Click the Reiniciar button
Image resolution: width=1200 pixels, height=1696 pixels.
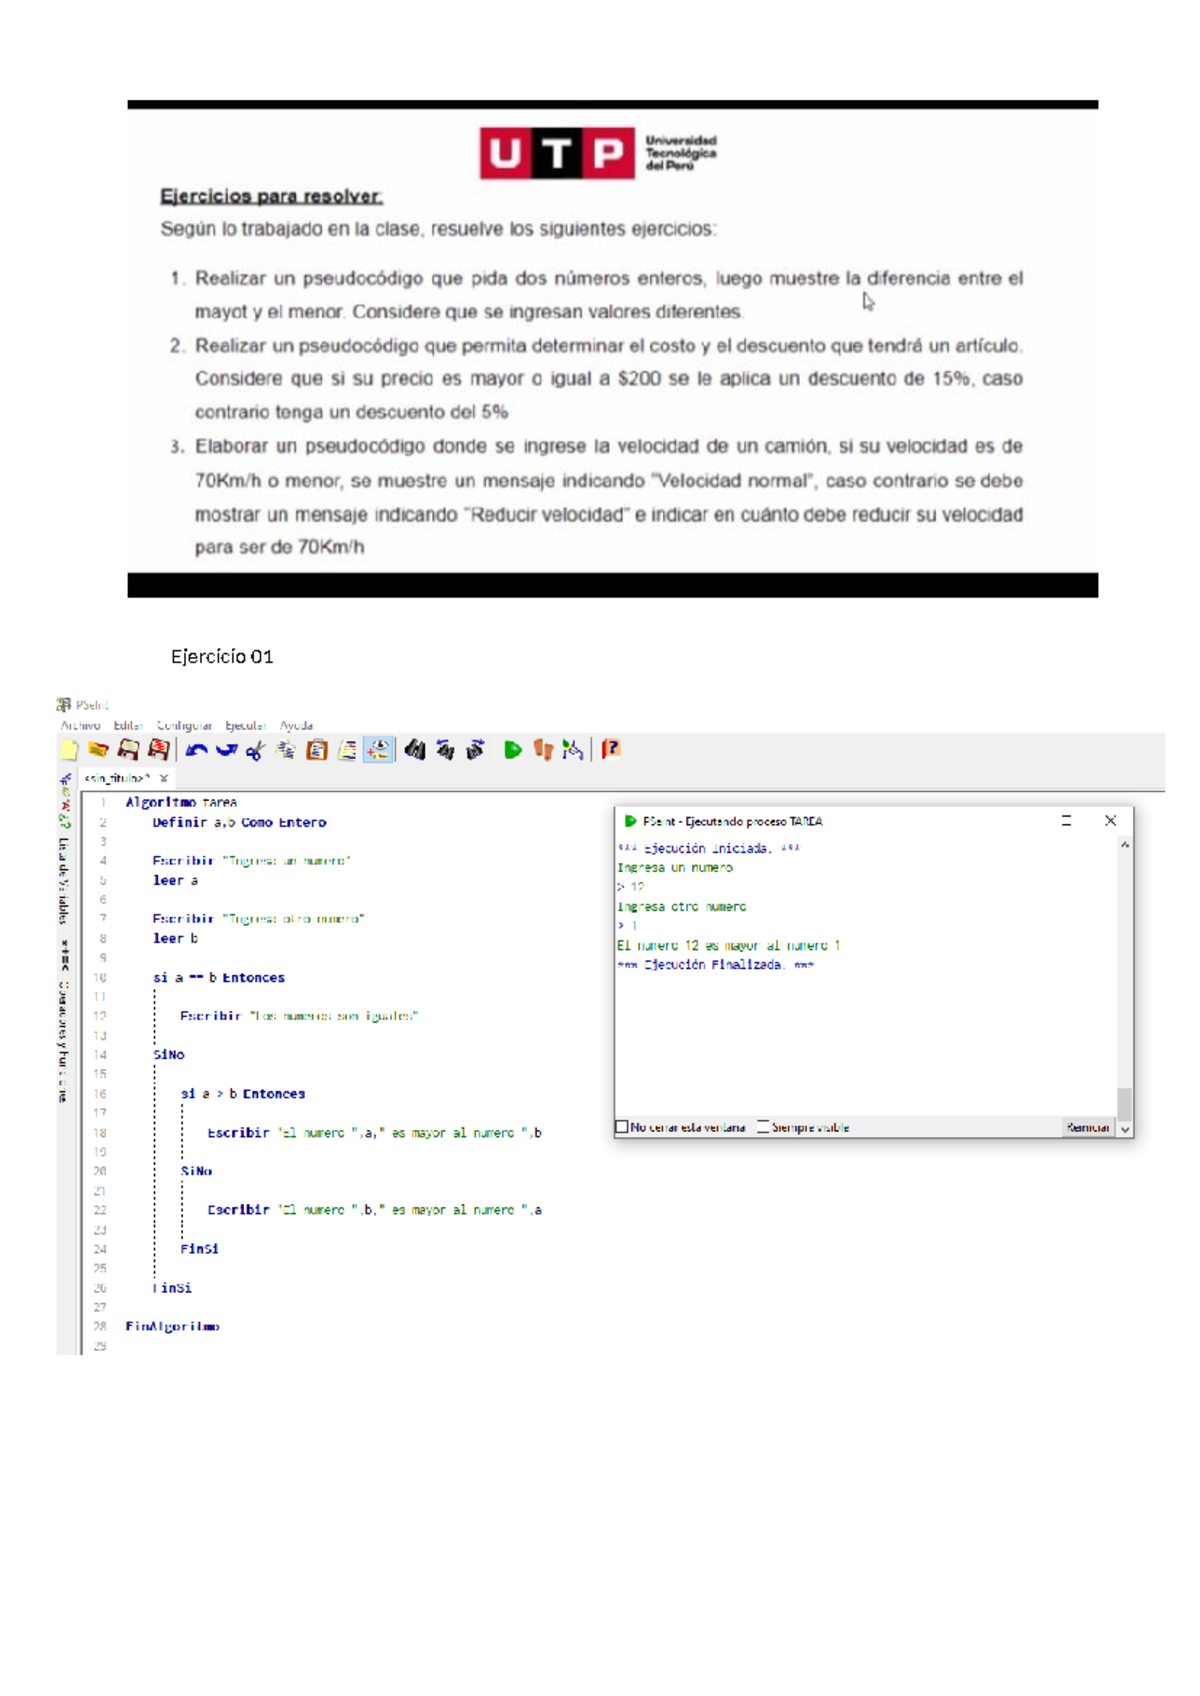tap(1087, 1127)
